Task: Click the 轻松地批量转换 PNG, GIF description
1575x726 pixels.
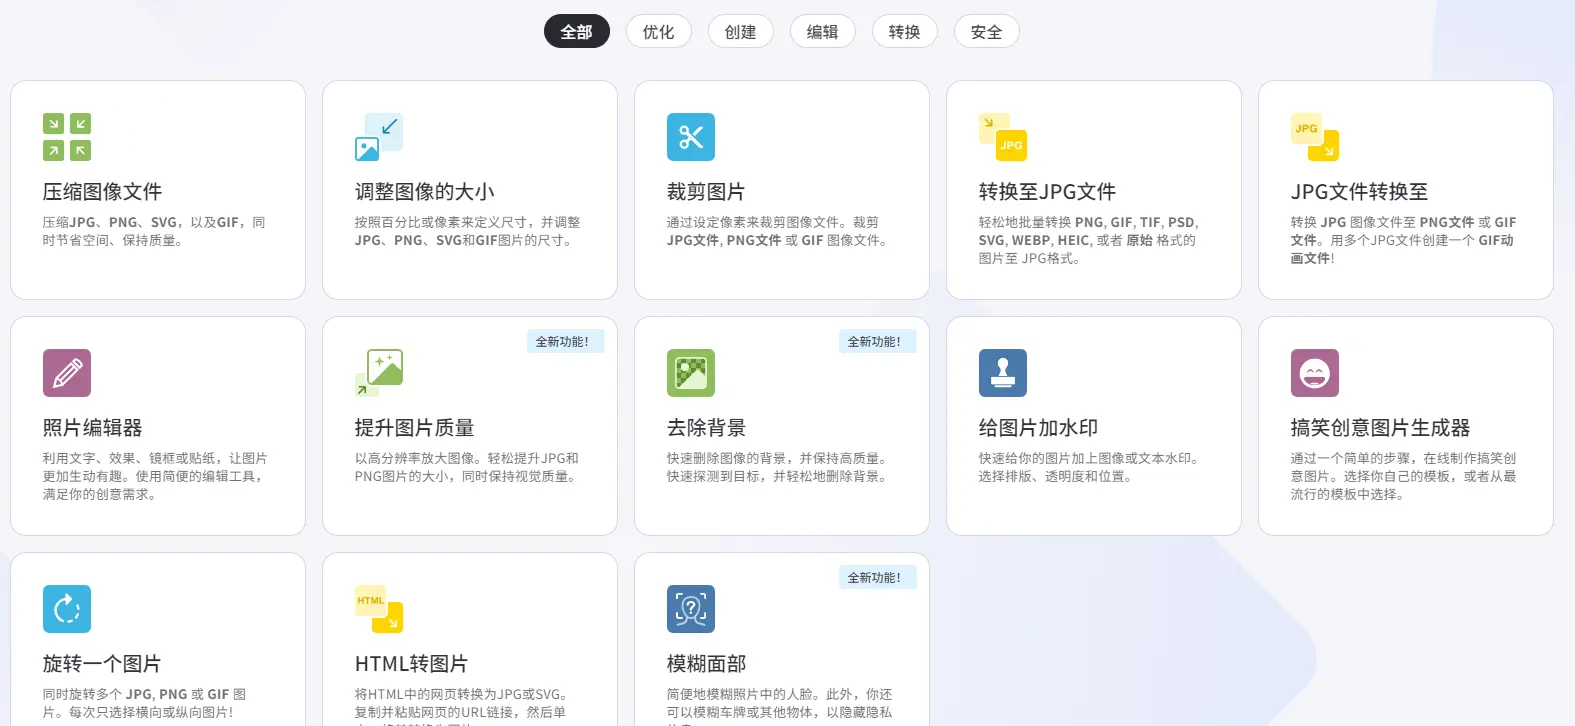Action: point(1088,240)
